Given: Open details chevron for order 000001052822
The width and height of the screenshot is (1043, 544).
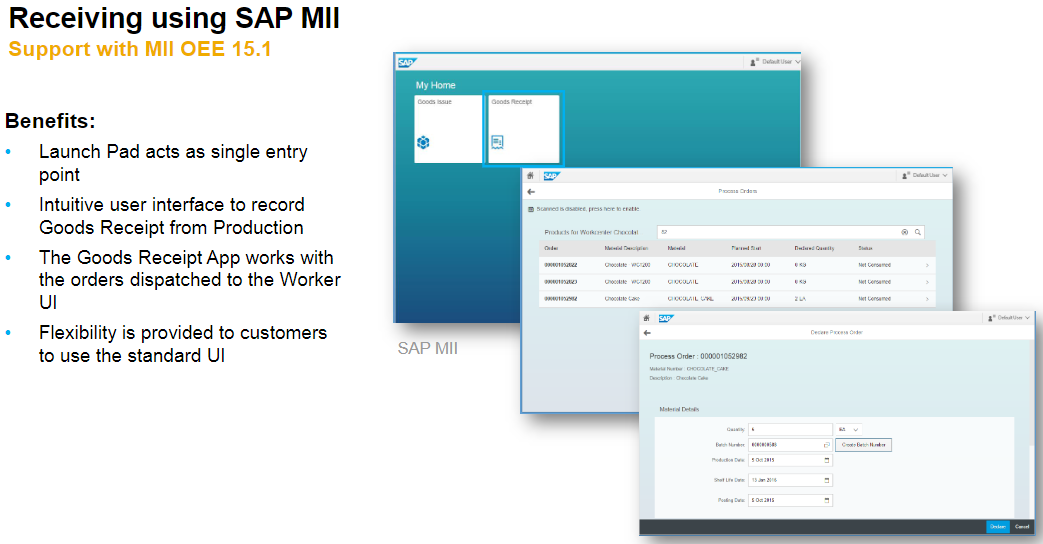Looking at the screenshot, I should click(x=927, y=265).
